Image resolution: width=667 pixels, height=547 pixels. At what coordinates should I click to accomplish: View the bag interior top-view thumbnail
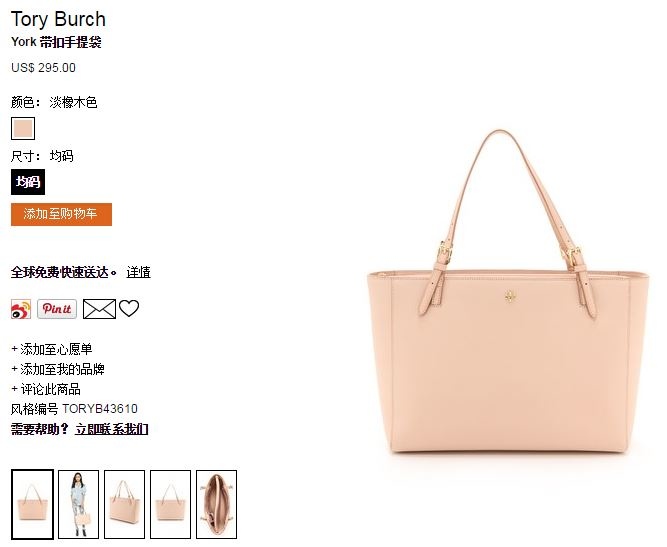[x=216, y=504]
